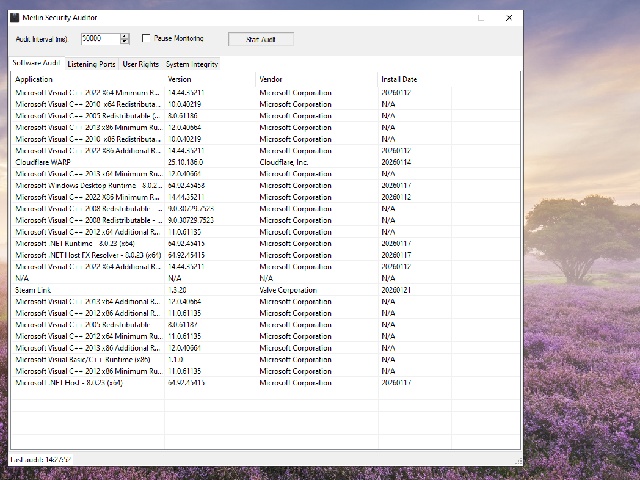Click the Security Auditor app icon in title bar
The image size is (640, 480).
(15, 18)
